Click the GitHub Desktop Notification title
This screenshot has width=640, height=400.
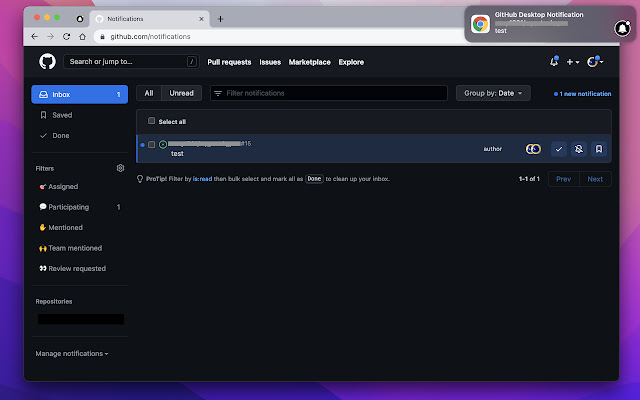pos(539,15)
